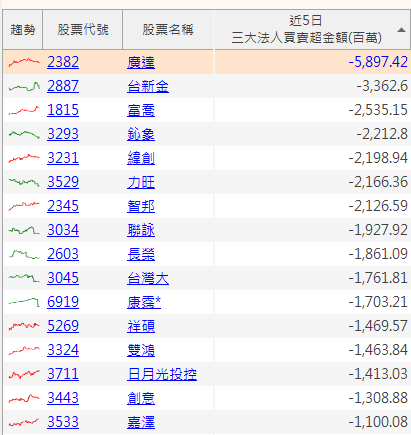This screenshot has width=411, height=435.
Task: Open 嘉澤 stock name link
Action: coord(141,422)
